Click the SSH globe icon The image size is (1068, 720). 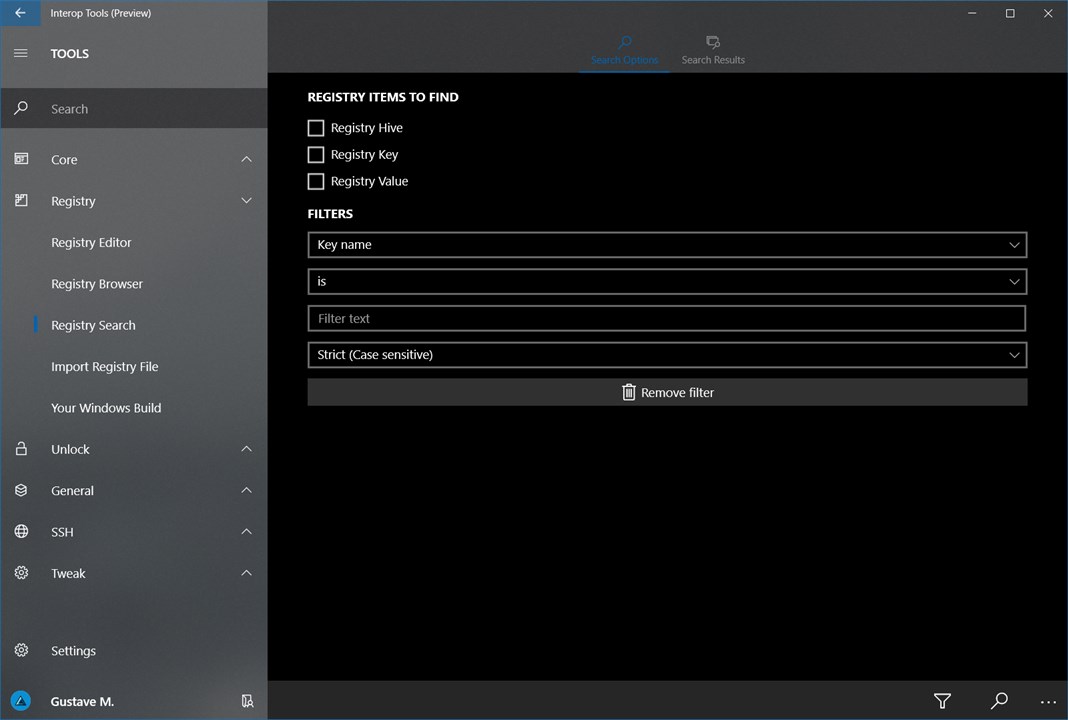click(21, 531)
